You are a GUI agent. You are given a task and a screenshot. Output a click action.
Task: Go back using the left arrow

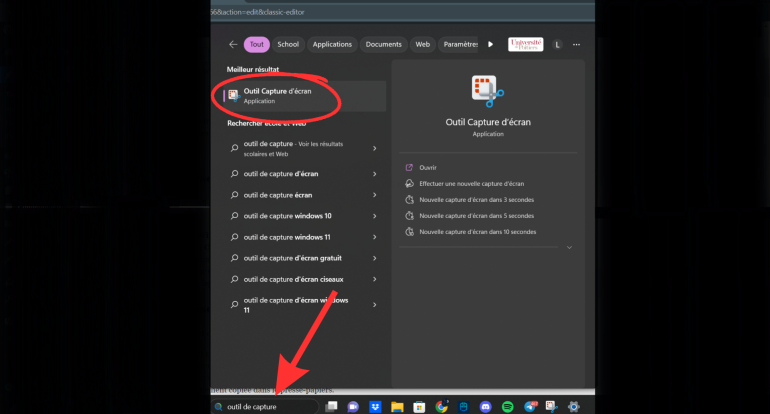click(233, 44)
